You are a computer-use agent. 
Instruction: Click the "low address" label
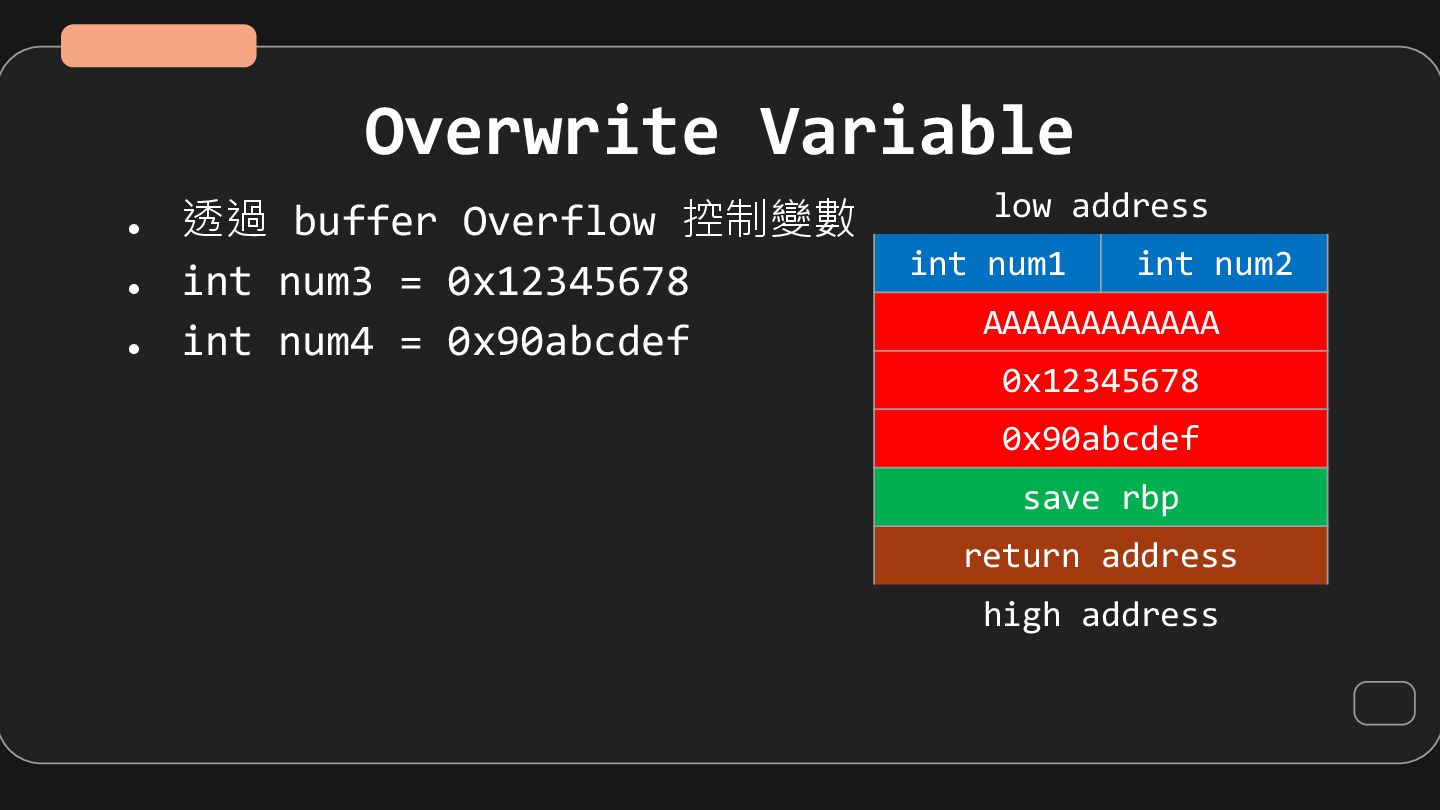tap(1100, 206)
